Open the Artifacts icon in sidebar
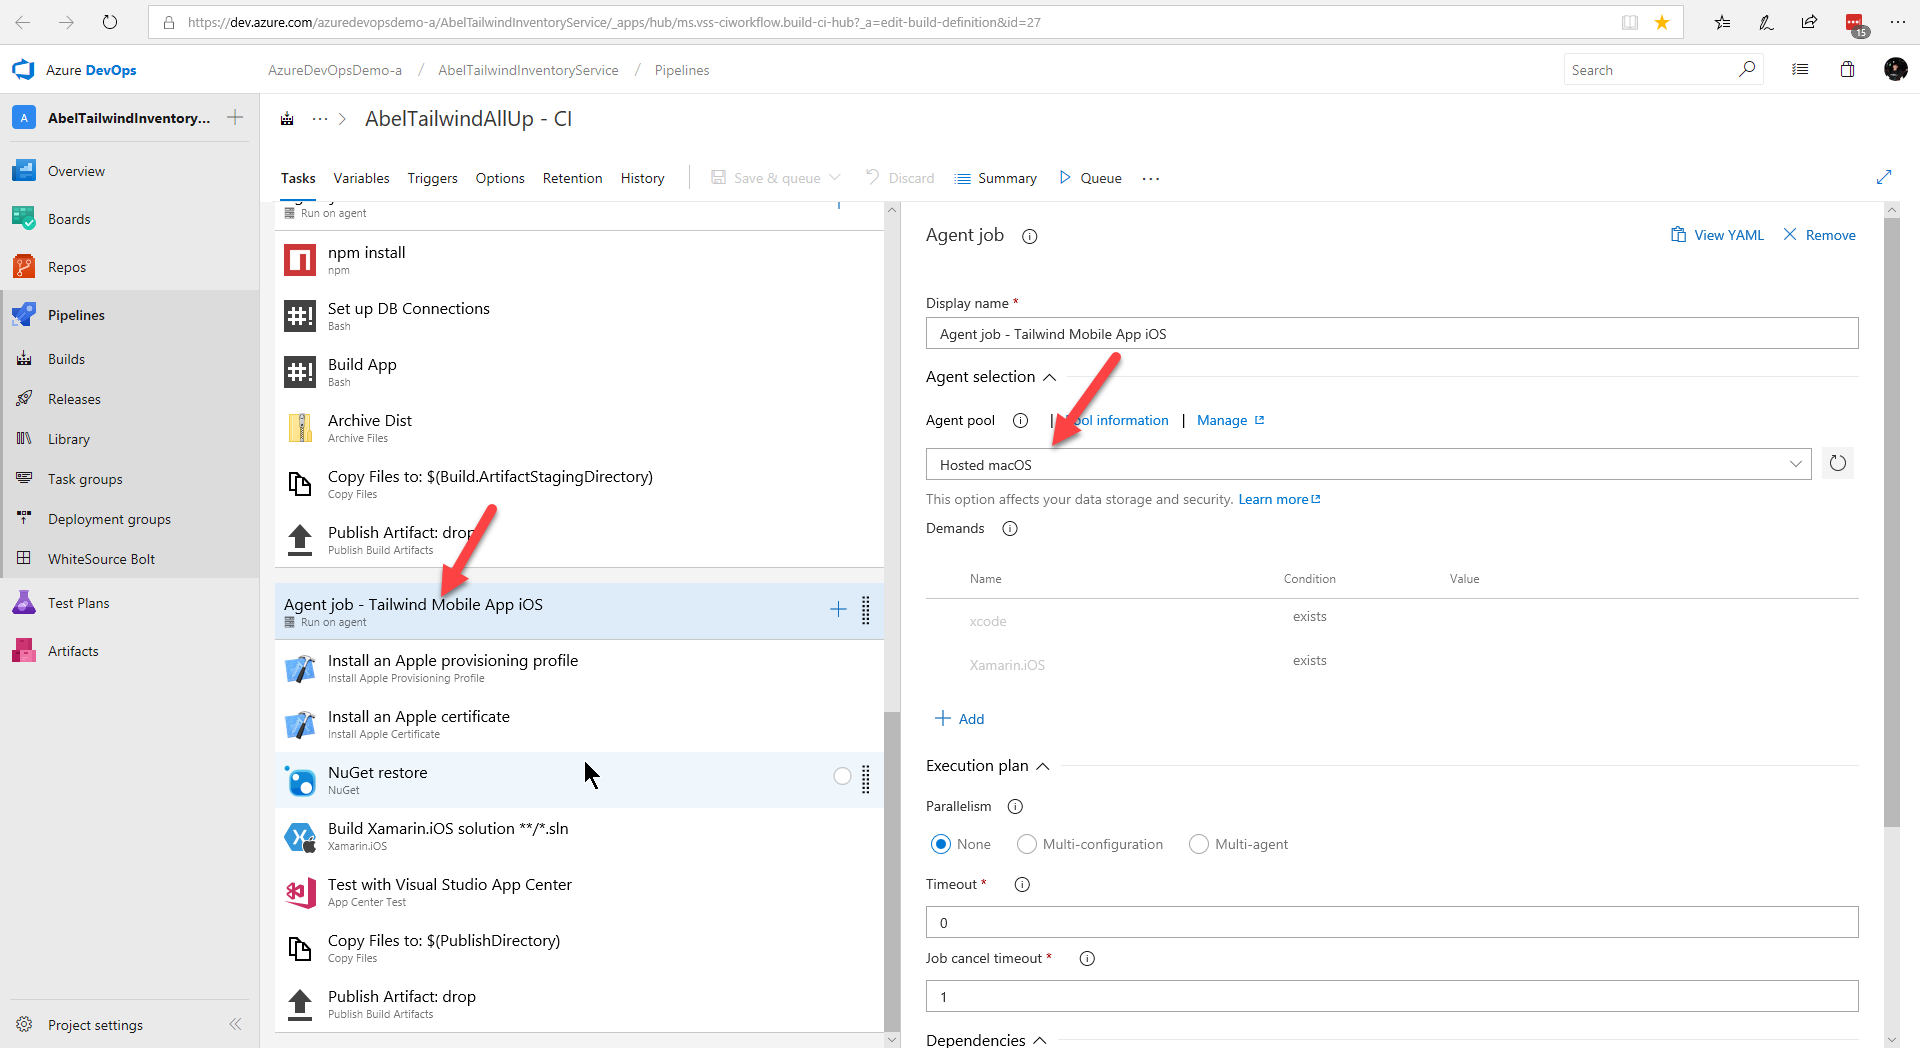Screen dimensions: 1920x1048 (24, 651)
